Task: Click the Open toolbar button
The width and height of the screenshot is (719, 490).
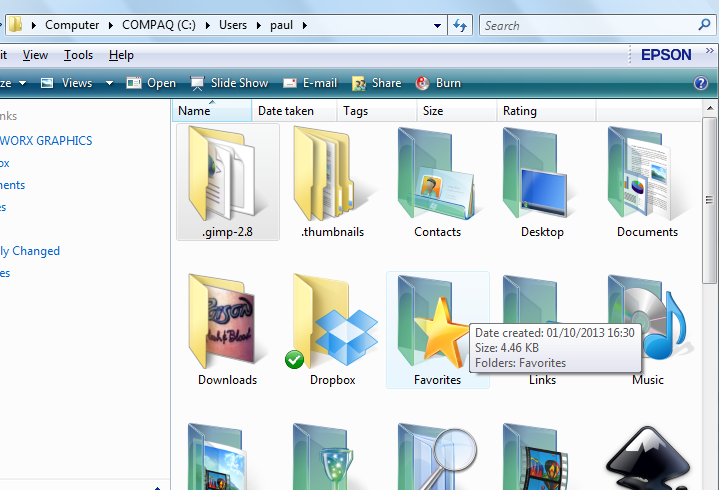Action: tap(151, 83)
